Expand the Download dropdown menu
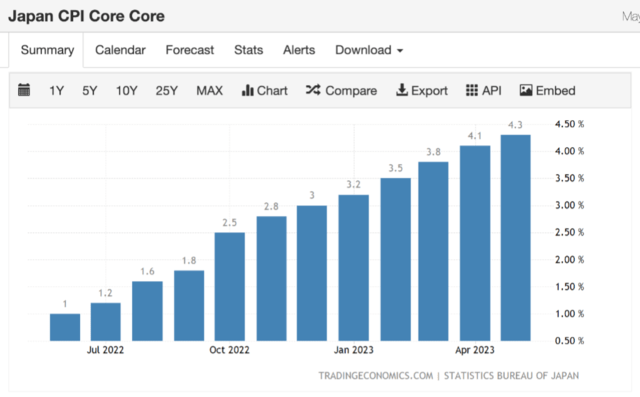The image size is (640, 397). [x=369, y=50]
